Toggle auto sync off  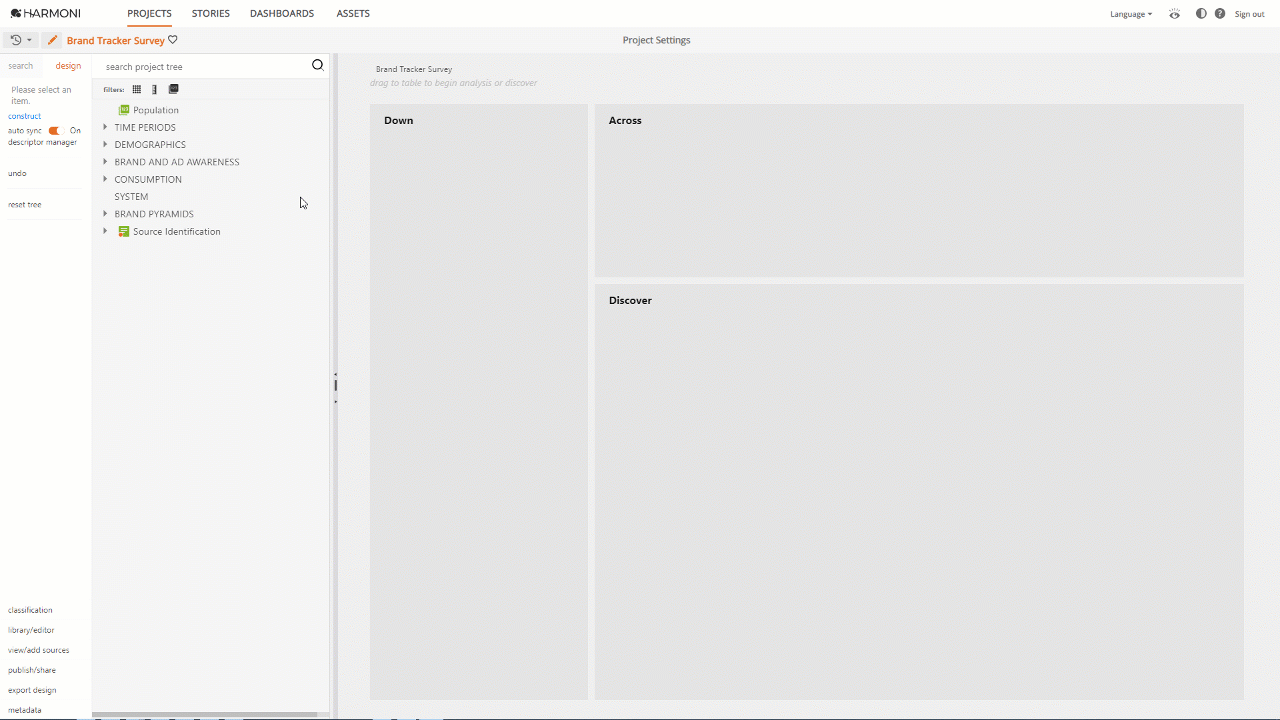coord(54,130)
